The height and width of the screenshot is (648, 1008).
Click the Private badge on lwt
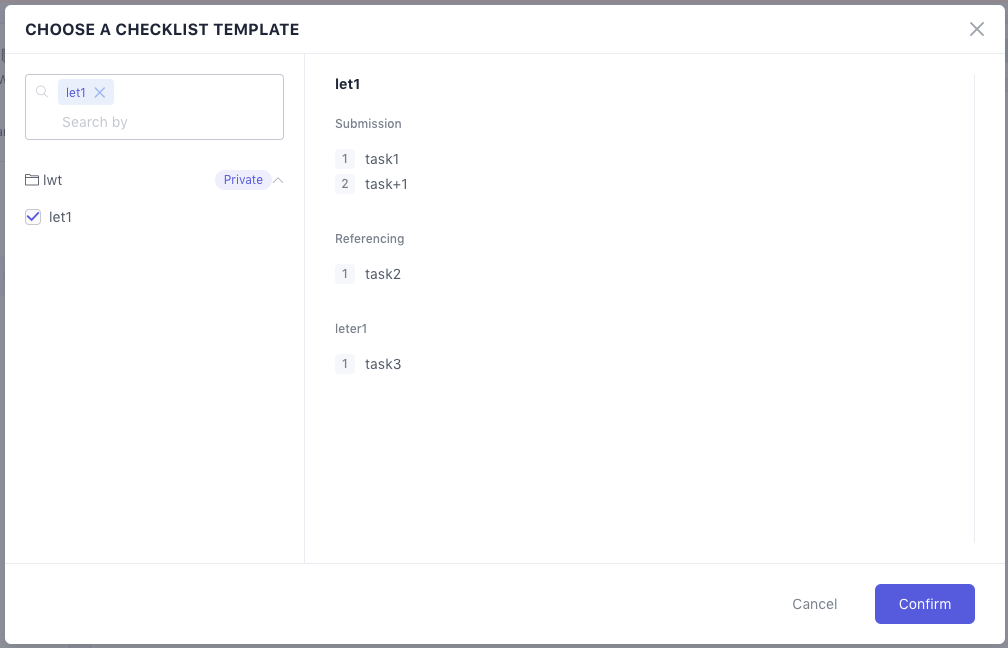click(x=243, y=180)
